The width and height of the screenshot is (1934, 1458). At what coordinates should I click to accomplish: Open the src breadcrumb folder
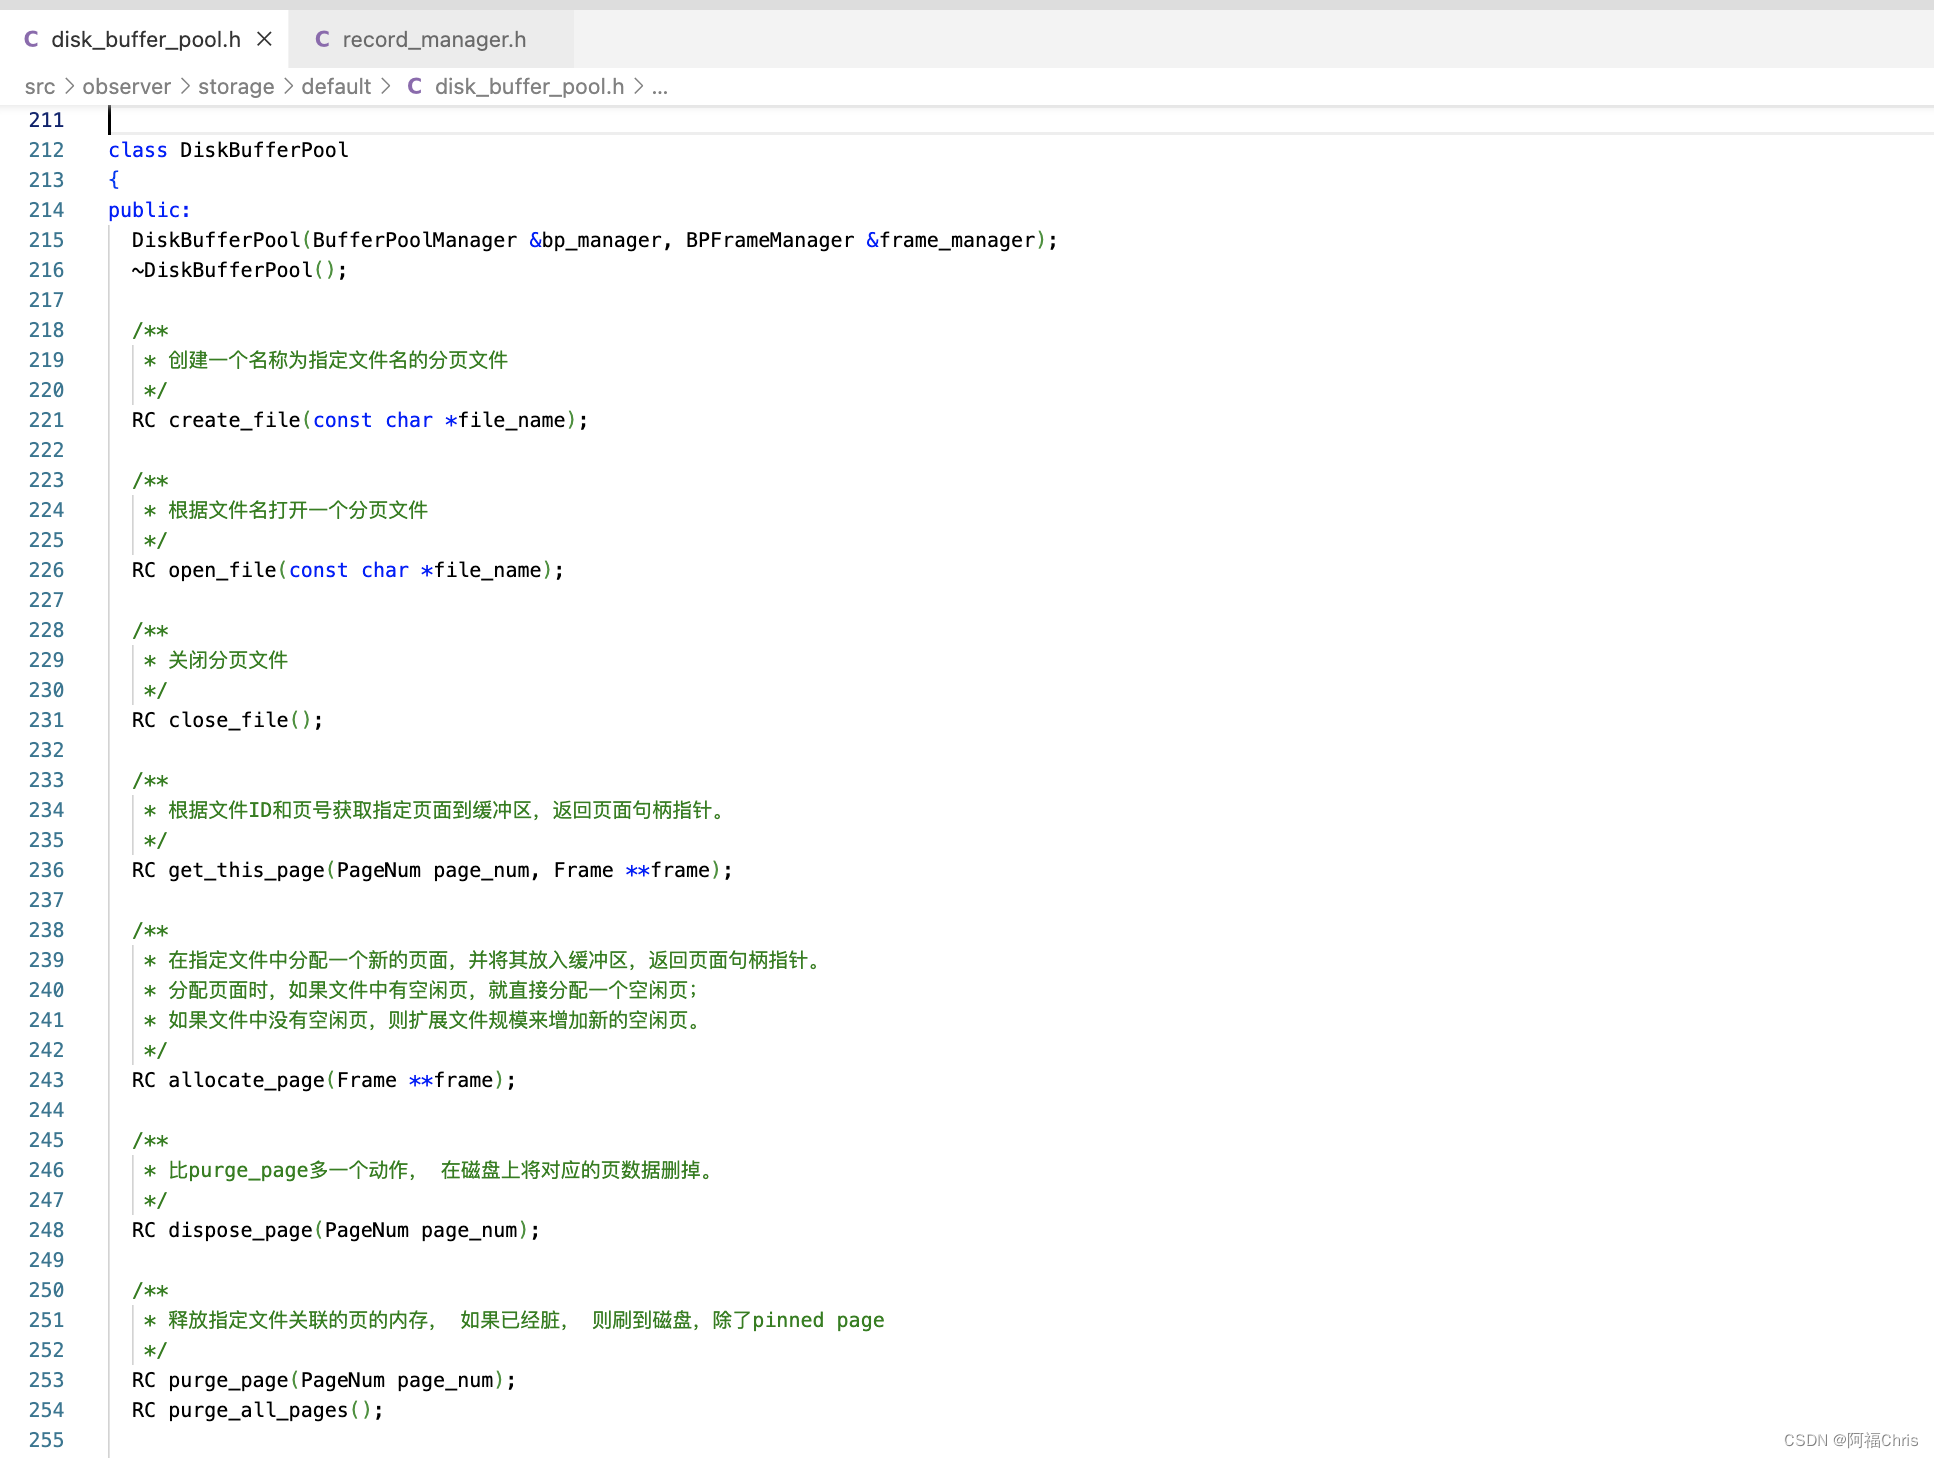tap(40, 87)
